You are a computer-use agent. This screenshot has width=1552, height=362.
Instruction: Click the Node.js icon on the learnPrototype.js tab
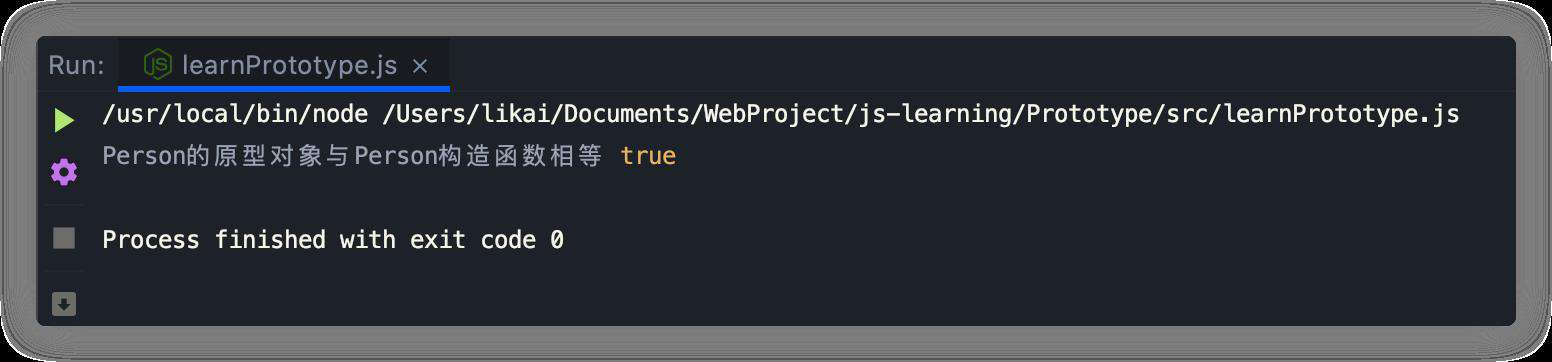coord(158,65)
